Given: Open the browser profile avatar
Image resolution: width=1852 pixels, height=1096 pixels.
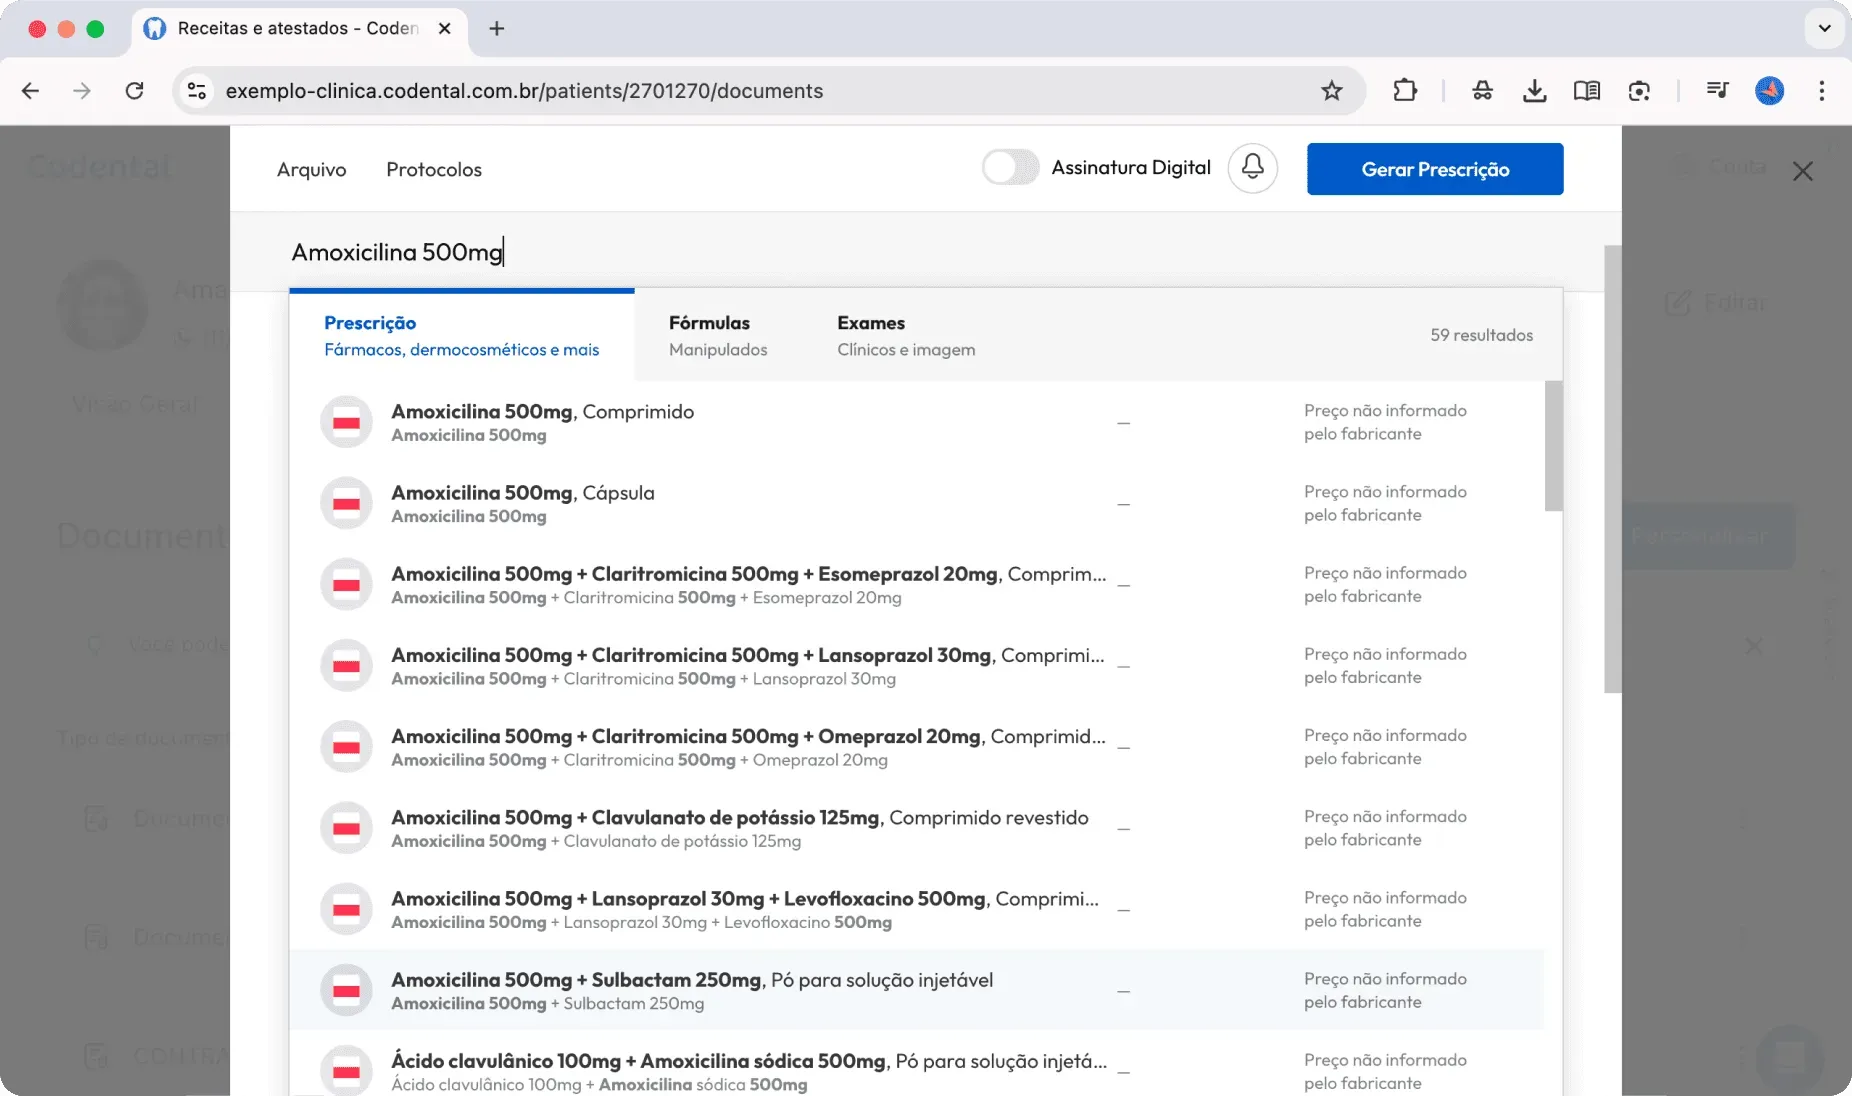Looking at the screenshot, I should [1769, 91].
